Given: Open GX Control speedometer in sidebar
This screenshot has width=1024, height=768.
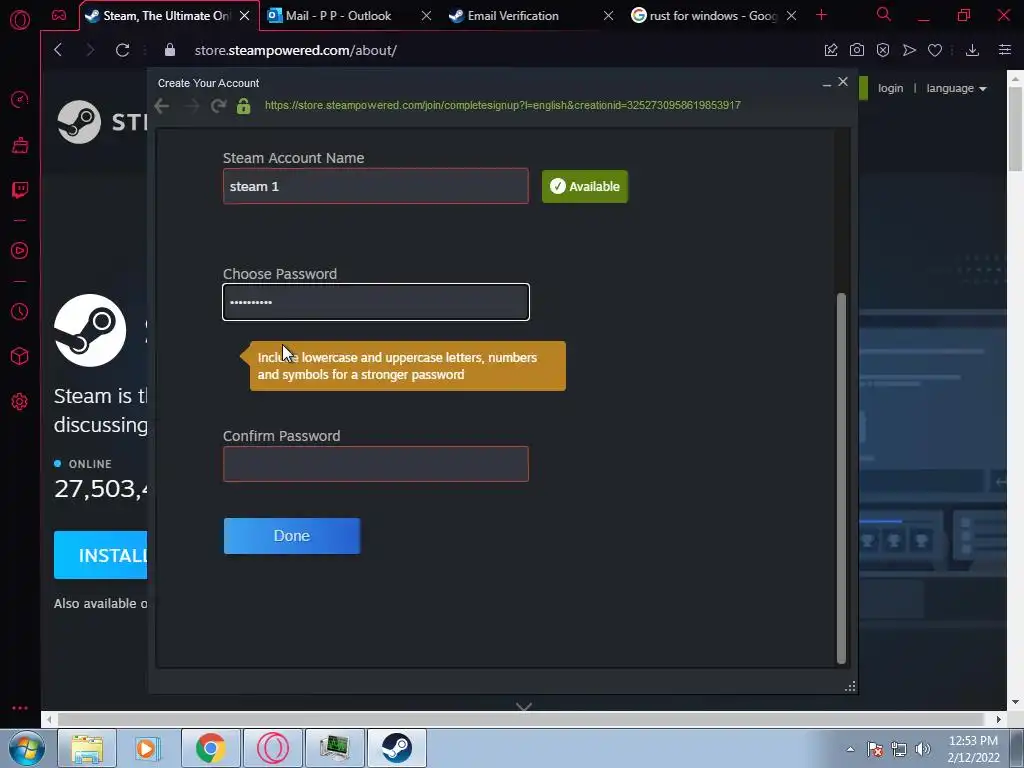Looking at the screenshot, I should (20, 99).
